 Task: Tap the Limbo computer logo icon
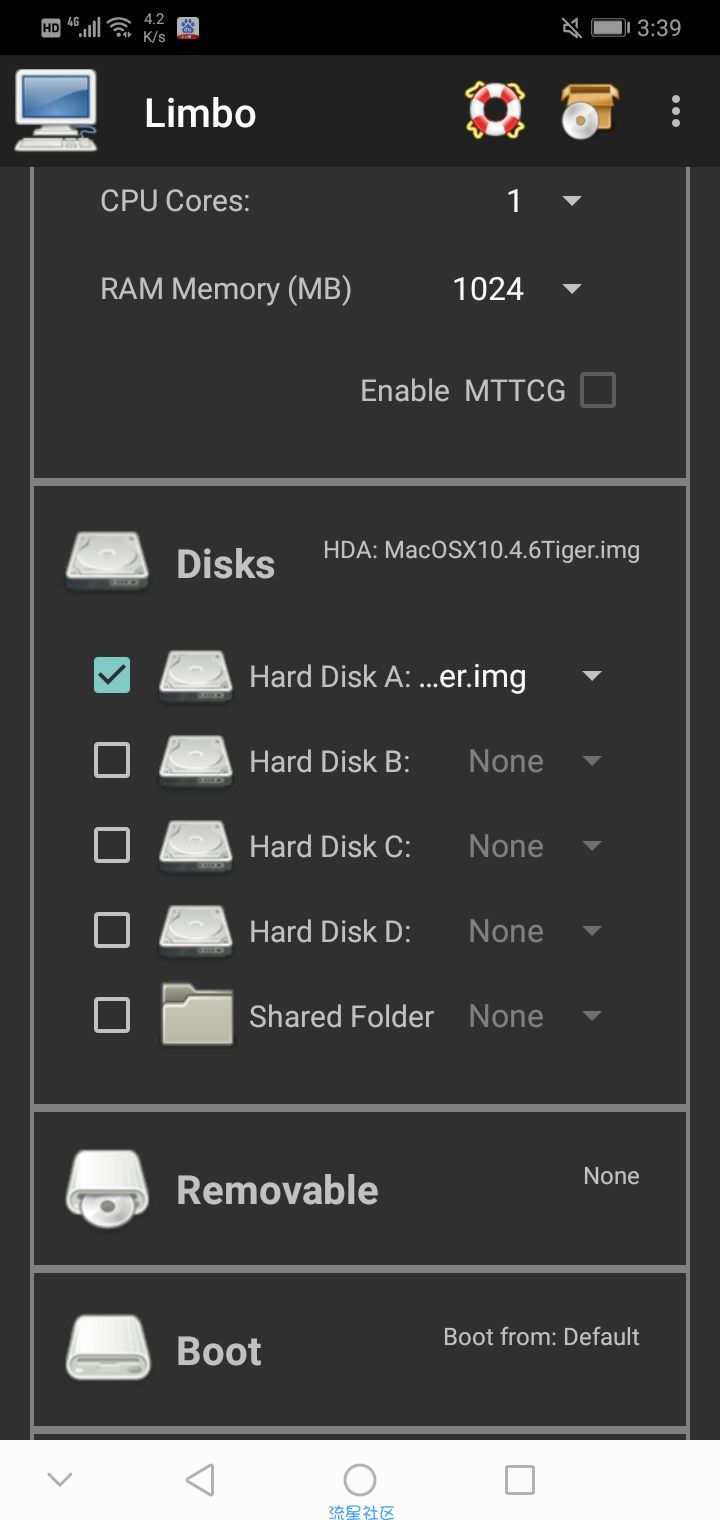pyautogui.click(x=56, y=111)
